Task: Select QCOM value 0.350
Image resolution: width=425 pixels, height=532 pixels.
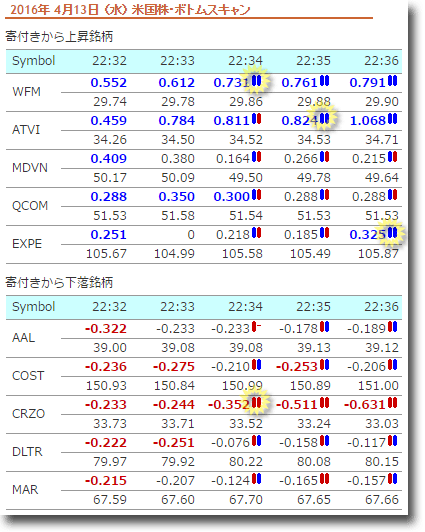Action: click(177, 197)
